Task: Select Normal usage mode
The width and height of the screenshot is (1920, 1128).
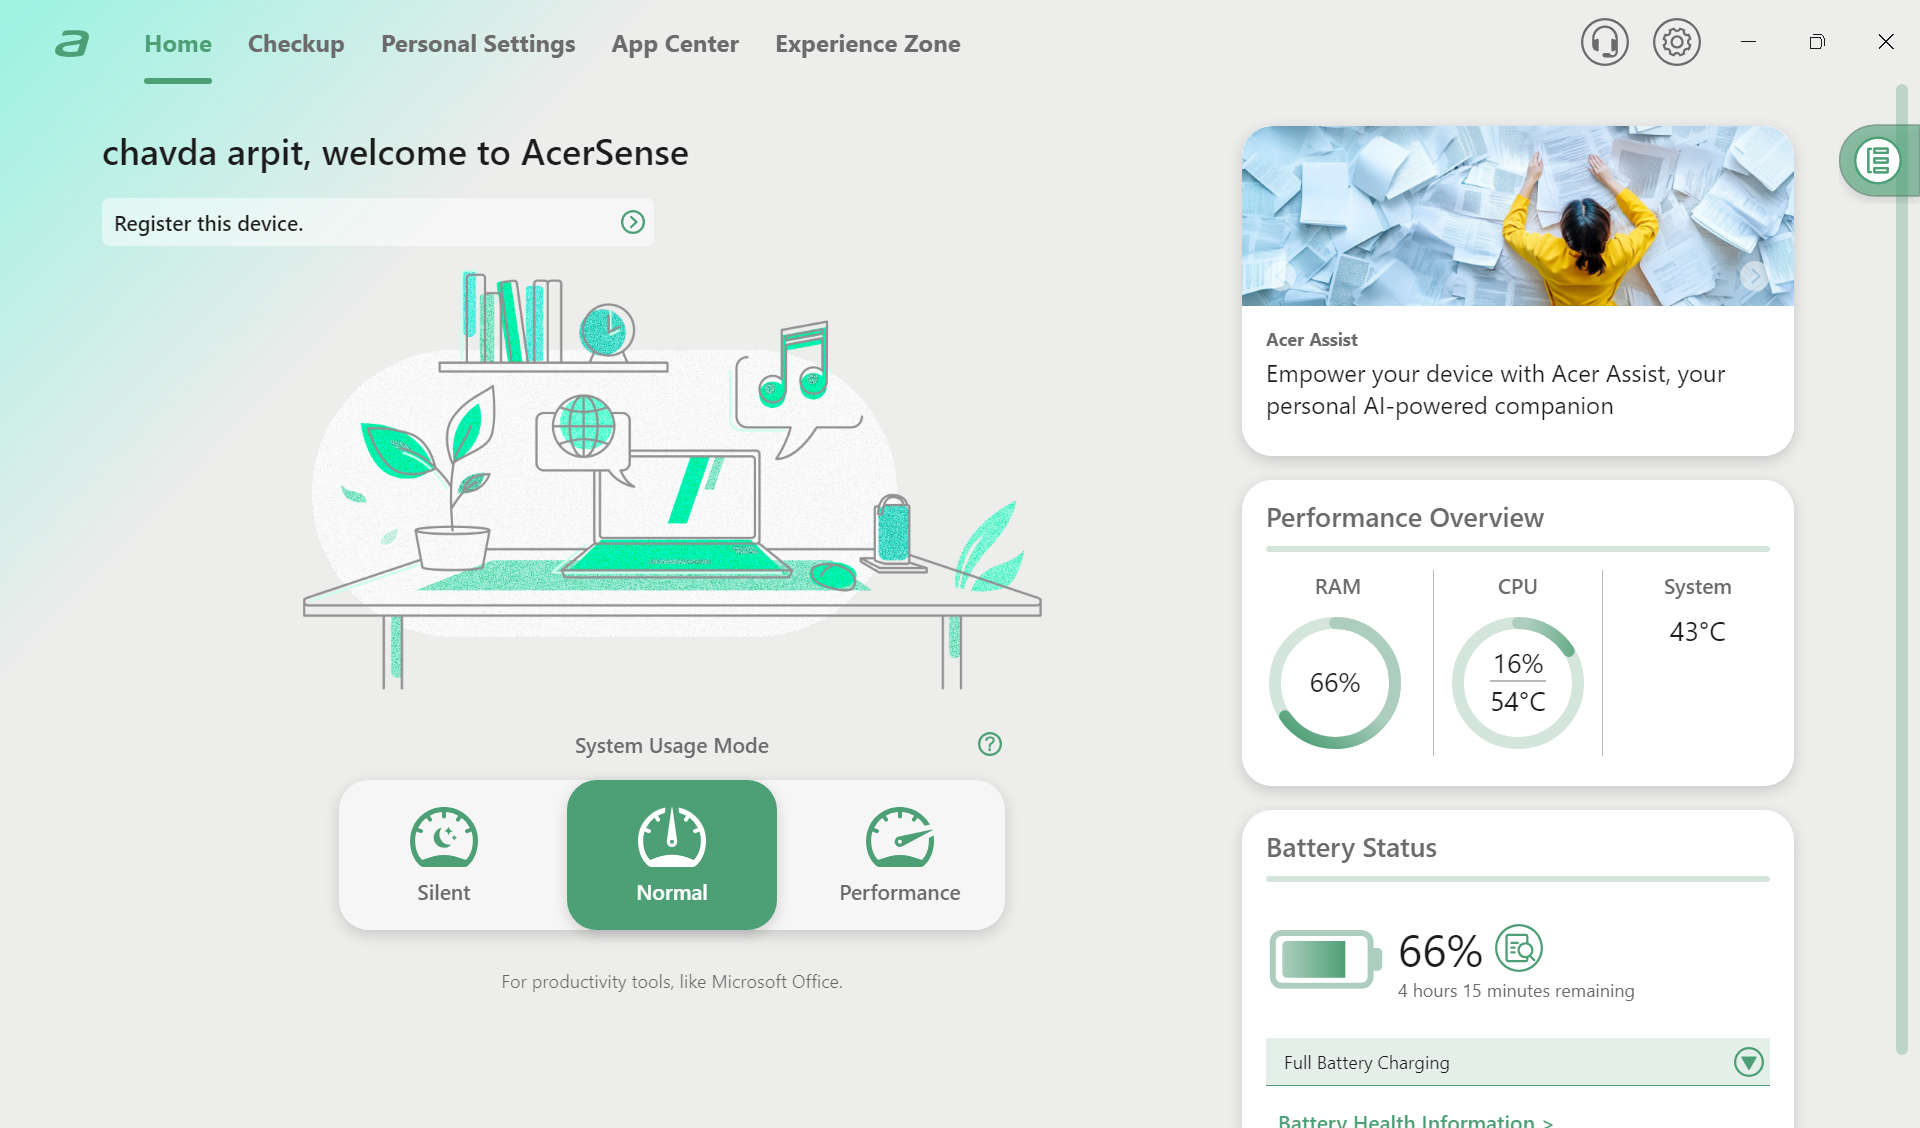Action: [x=672, y=855]
